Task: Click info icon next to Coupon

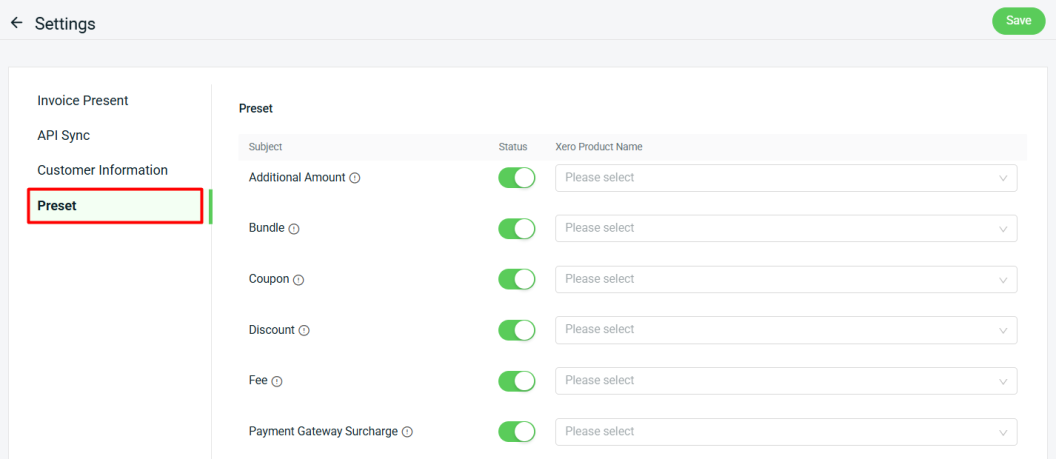Action: [298, 280]
